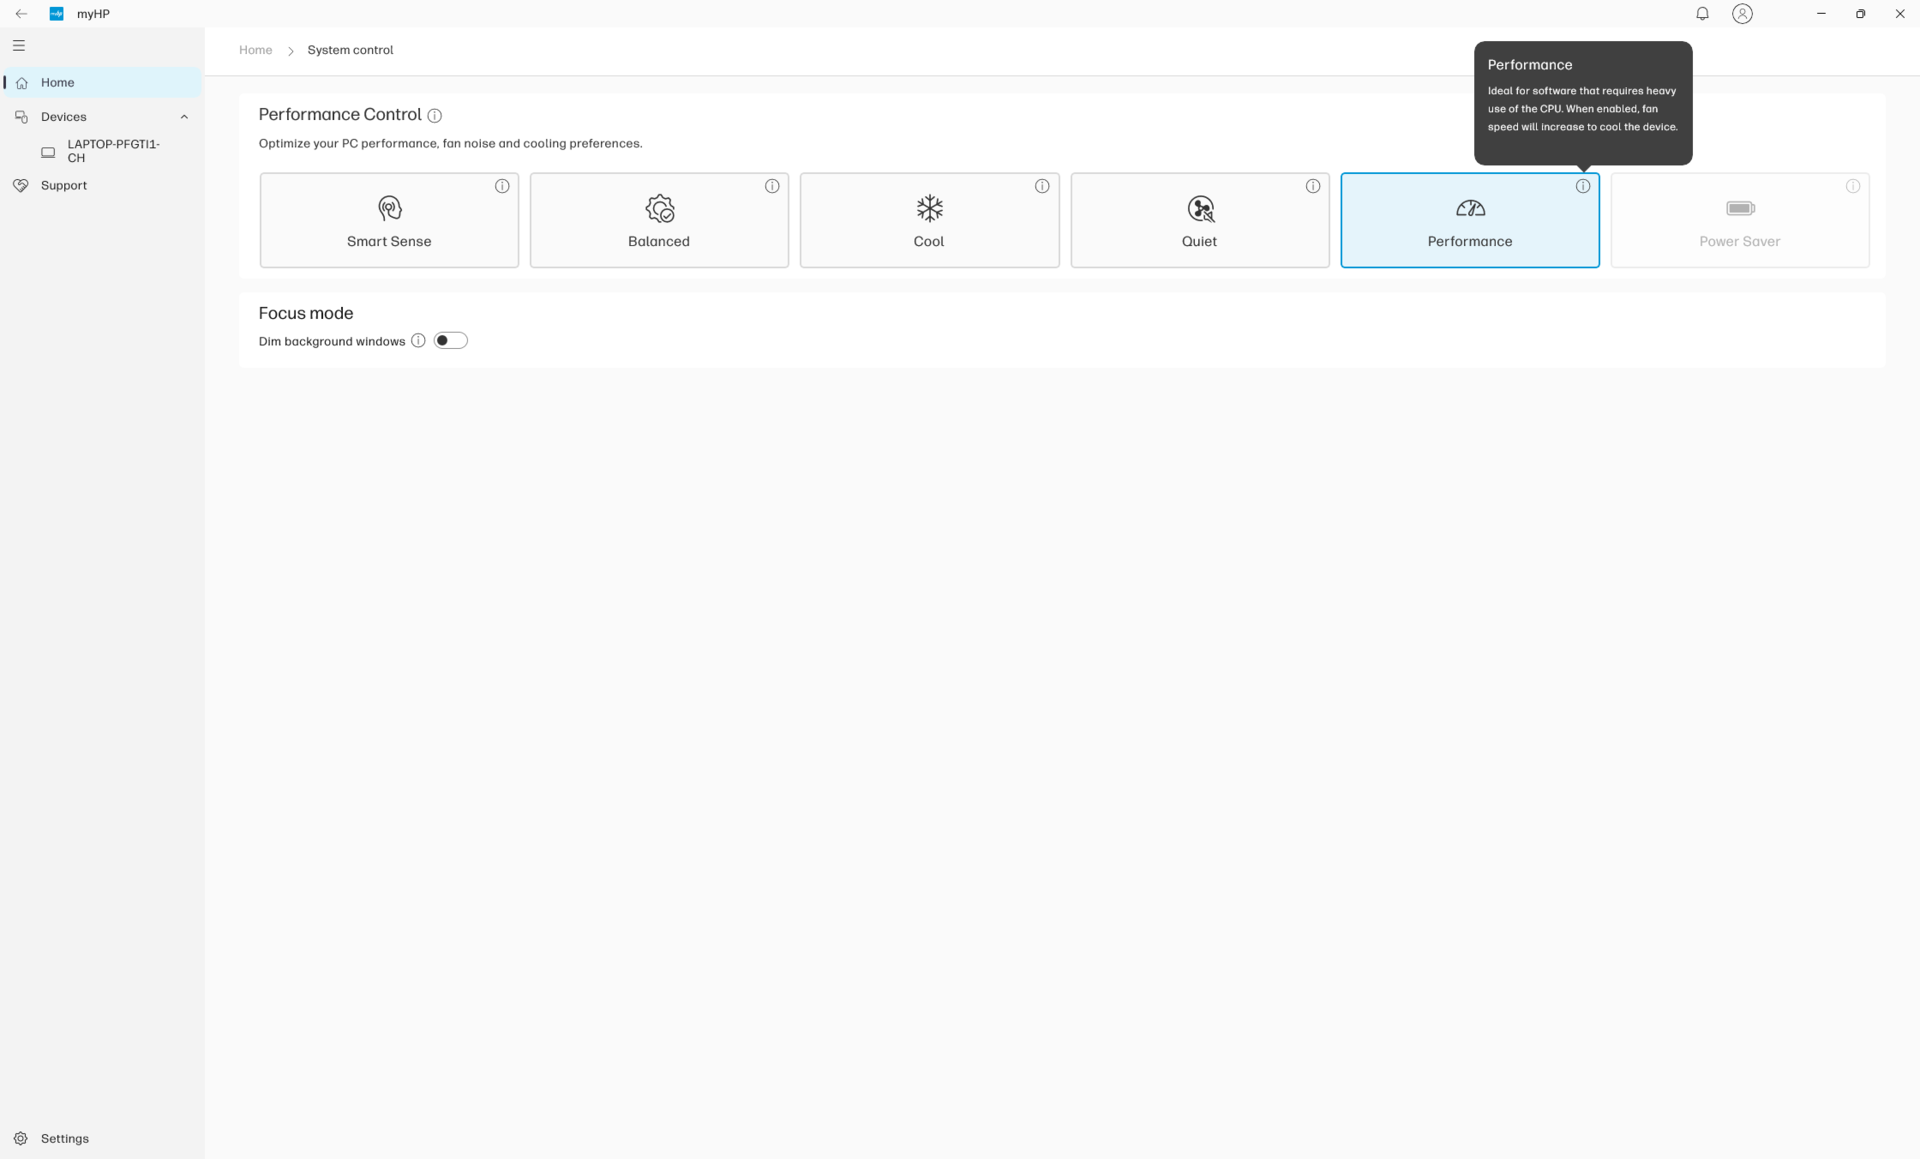Image resolution: width=1920 pixels, height=1159 pixels.
Task: Open the user account profile icon
Action: (1742, 14)
